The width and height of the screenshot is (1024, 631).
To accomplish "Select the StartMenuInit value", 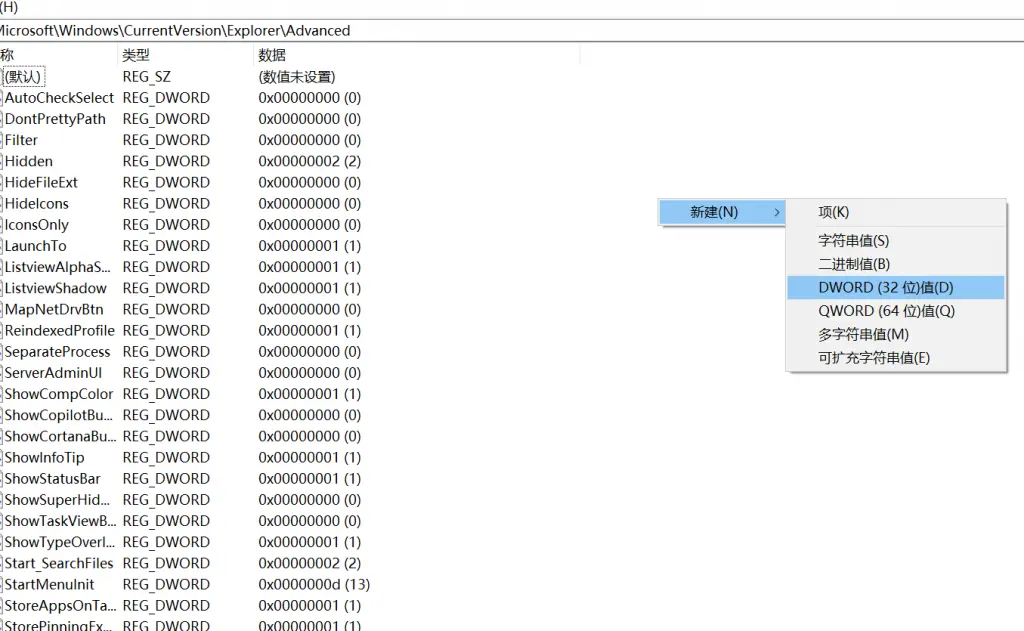I will coord(49,585).
